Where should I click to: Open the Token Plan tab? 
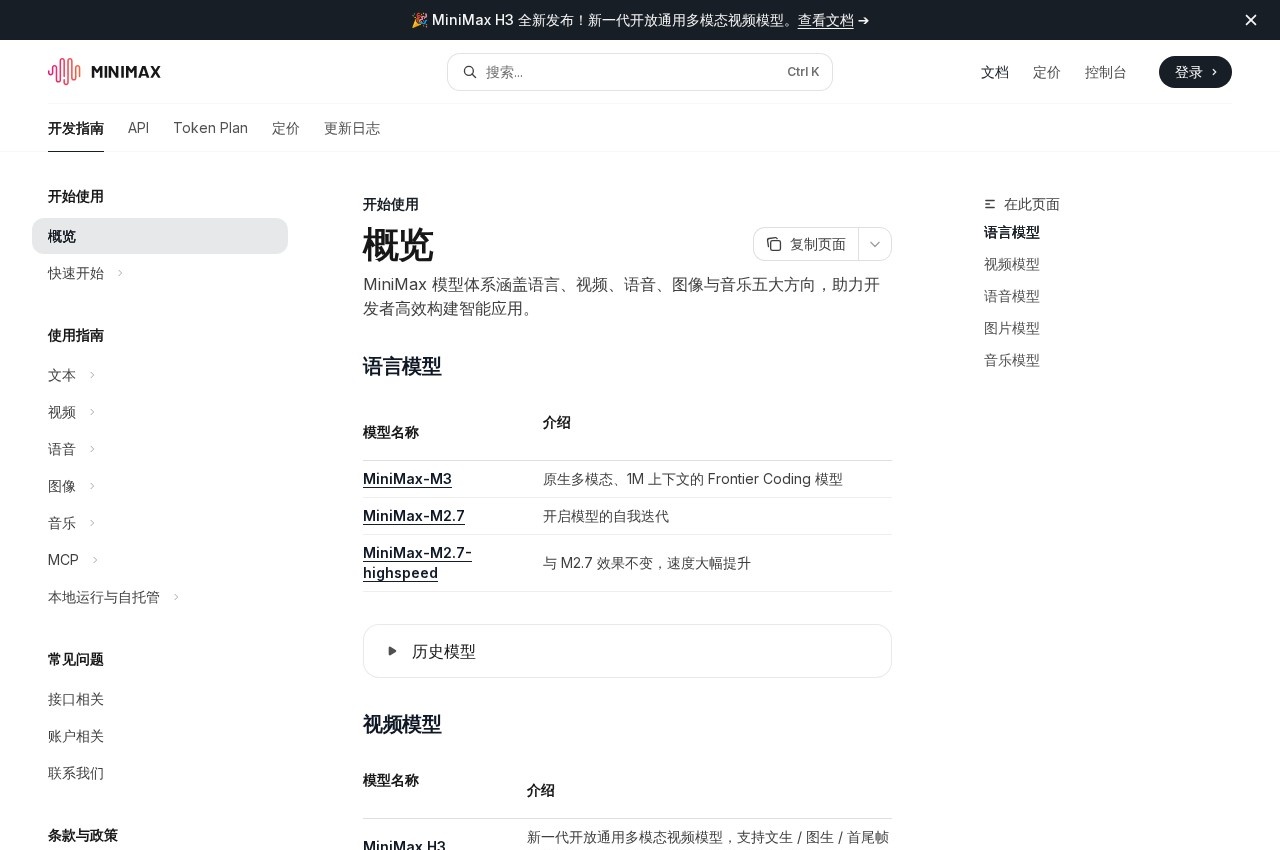point(210,128)
